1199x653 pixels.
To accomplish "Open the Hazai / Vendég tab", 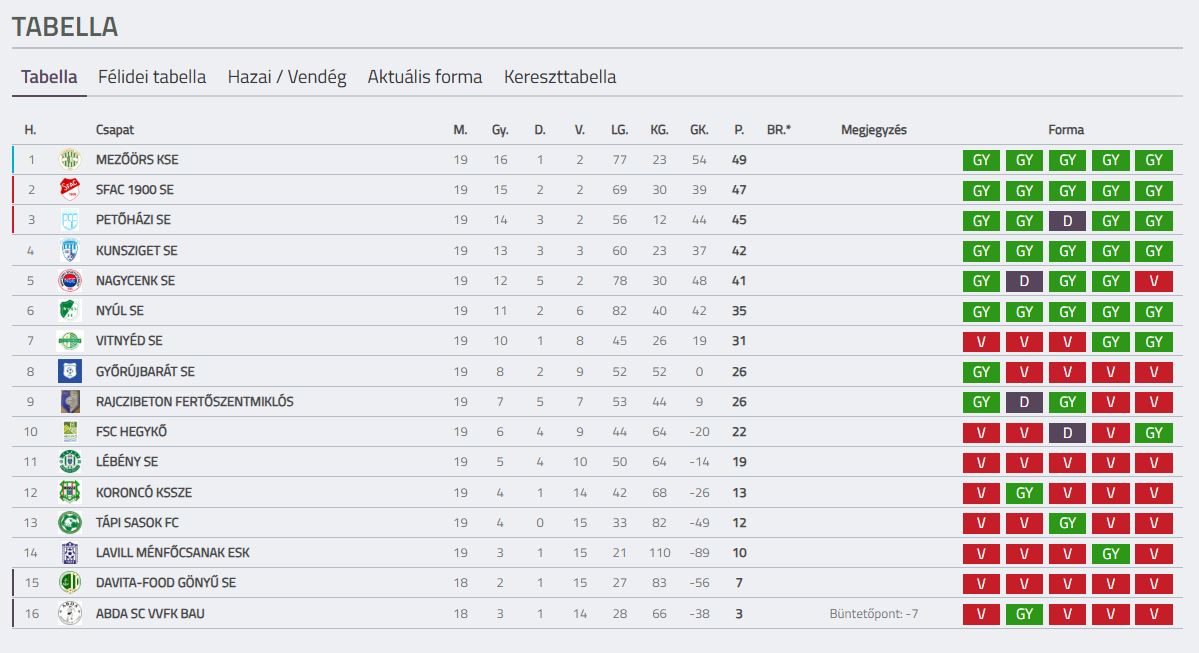I will point(287,76).
